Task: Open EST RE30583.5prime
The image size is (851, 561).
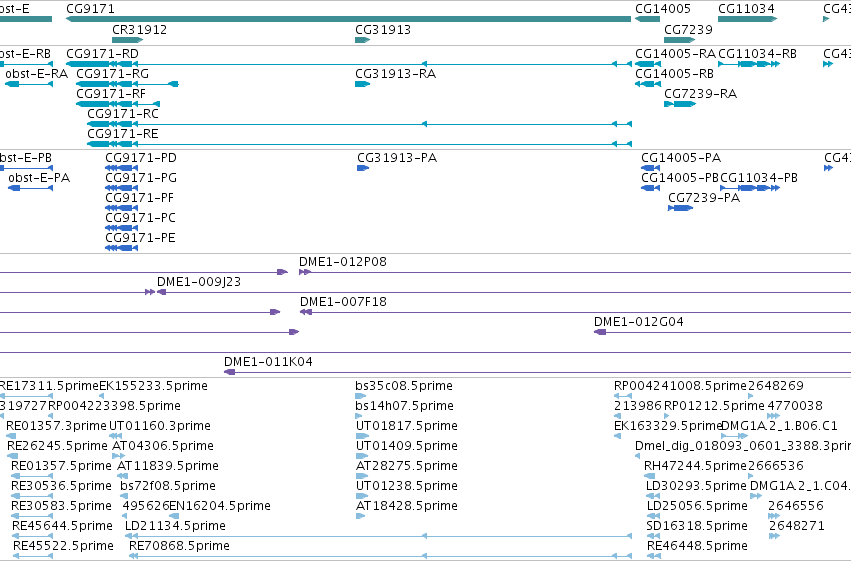Action: (x=61, y=506)
